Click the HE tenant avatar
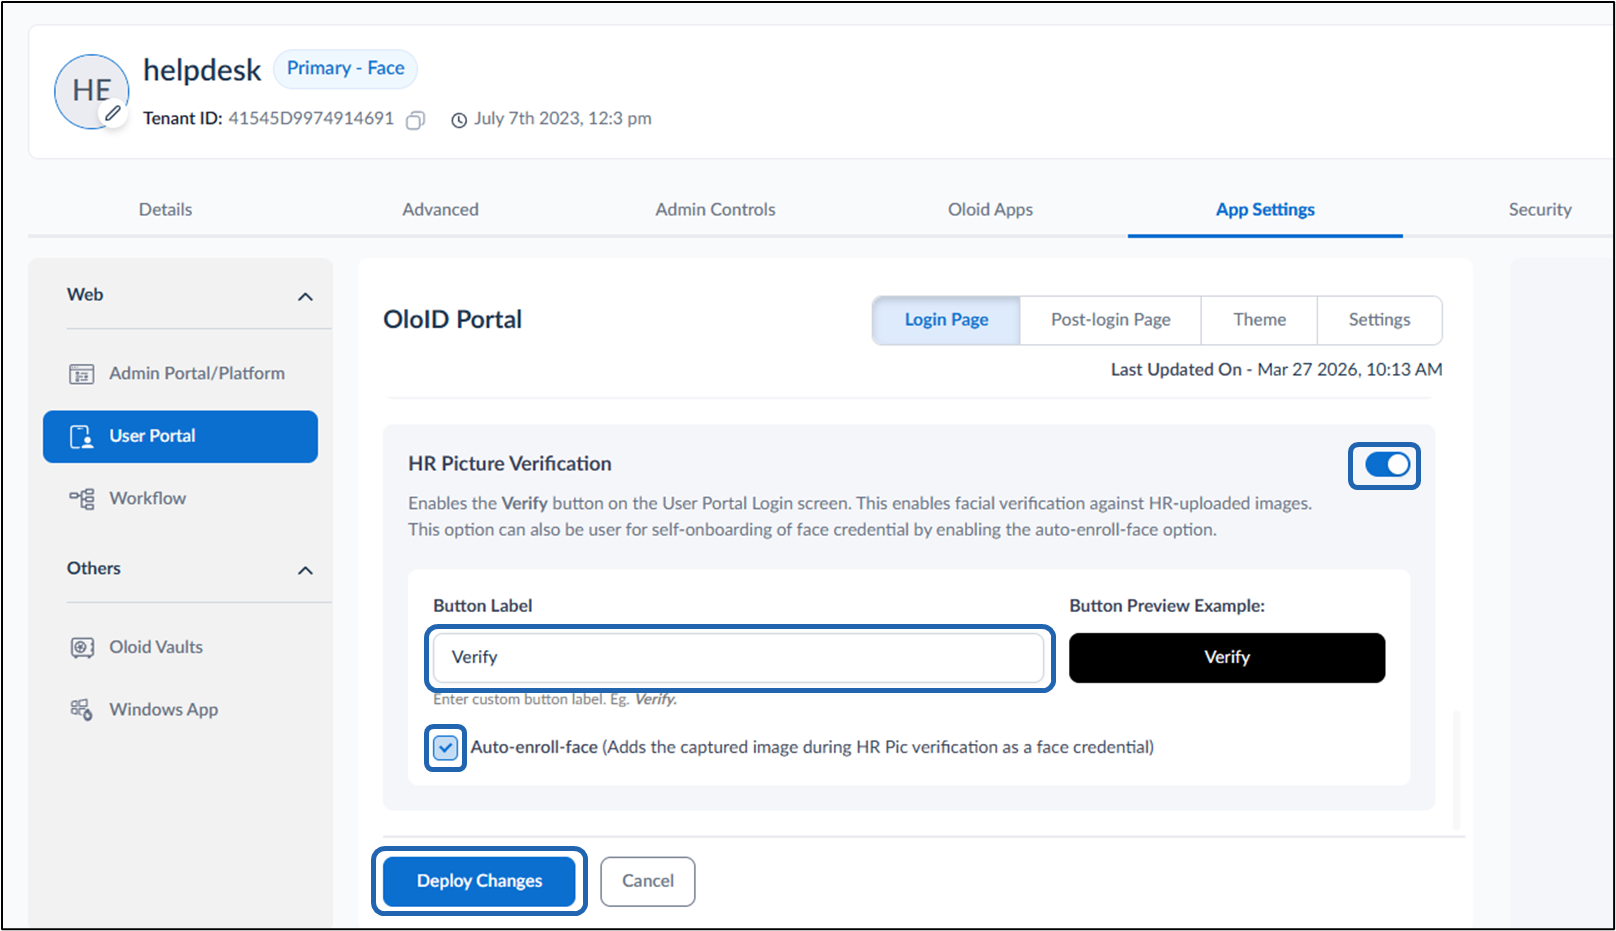 91,91
